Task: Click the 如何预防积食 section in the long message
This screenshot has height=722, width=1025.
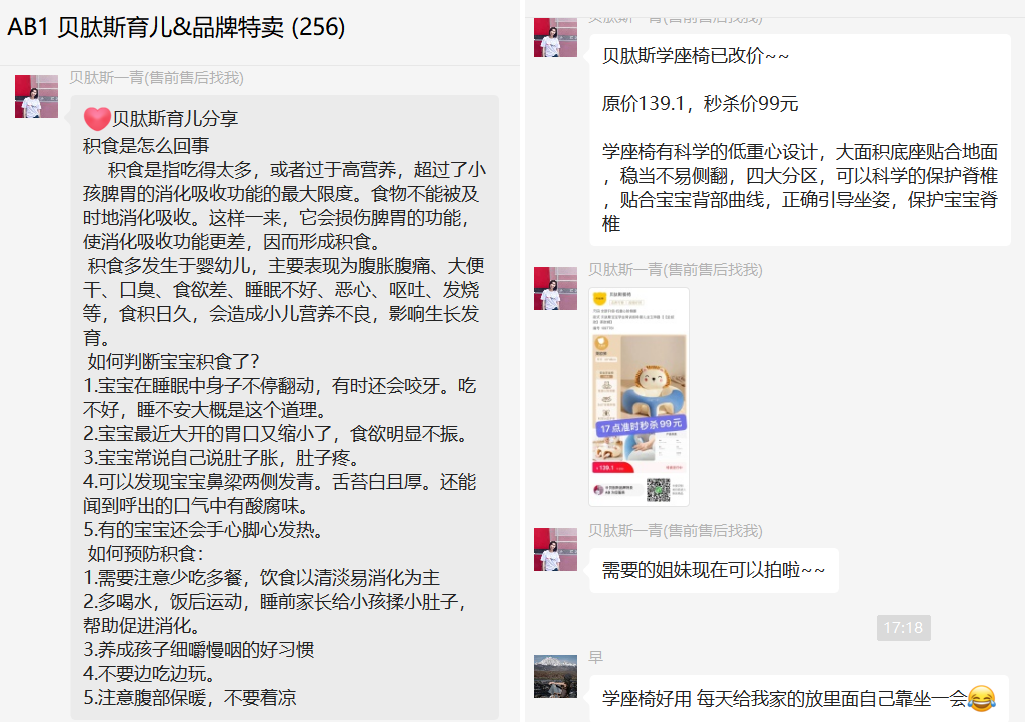Action: [146, 554]
